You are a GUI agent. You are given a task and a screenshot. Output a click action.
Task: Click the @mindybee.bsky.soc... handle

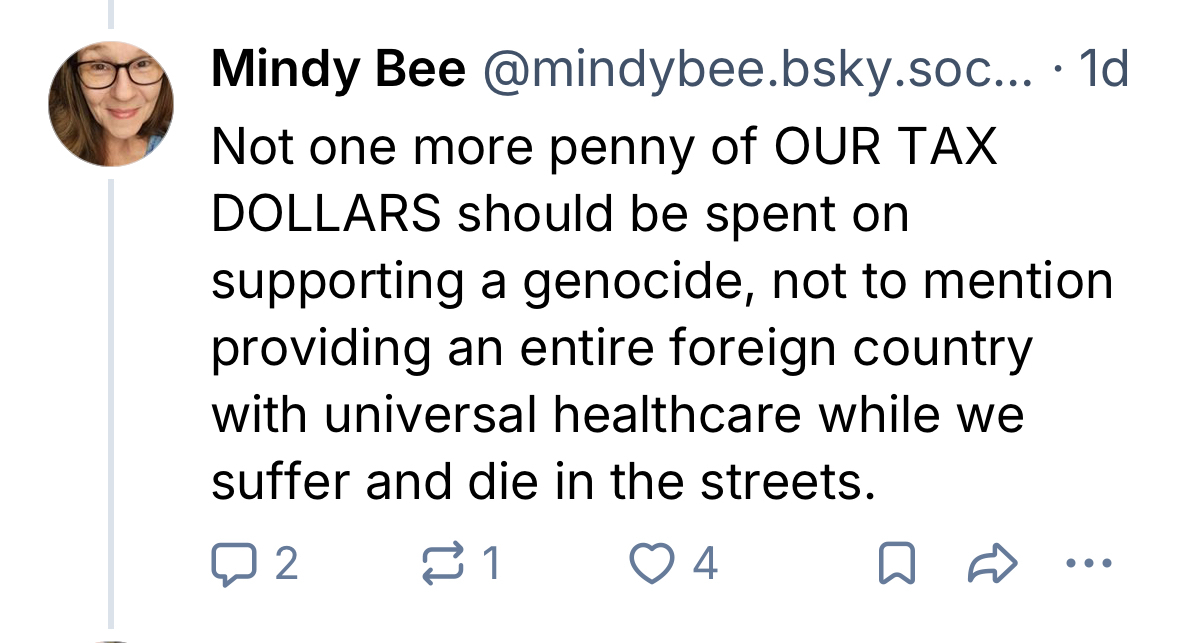point(757,70)
